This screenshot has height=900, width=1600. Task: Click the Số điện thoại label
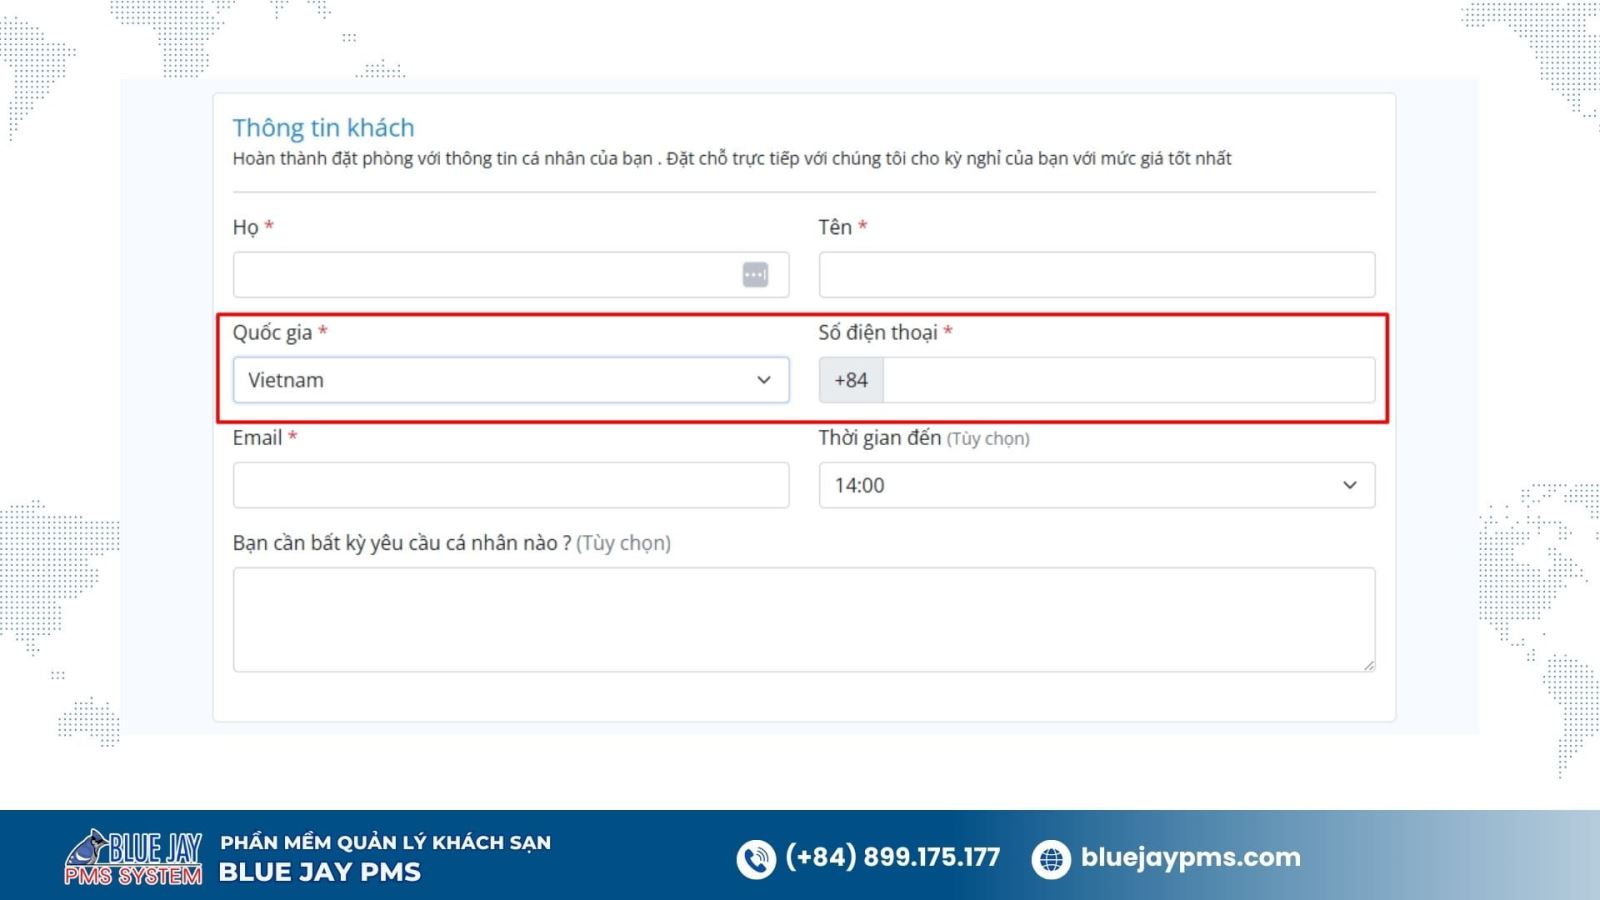click(878, 332)
